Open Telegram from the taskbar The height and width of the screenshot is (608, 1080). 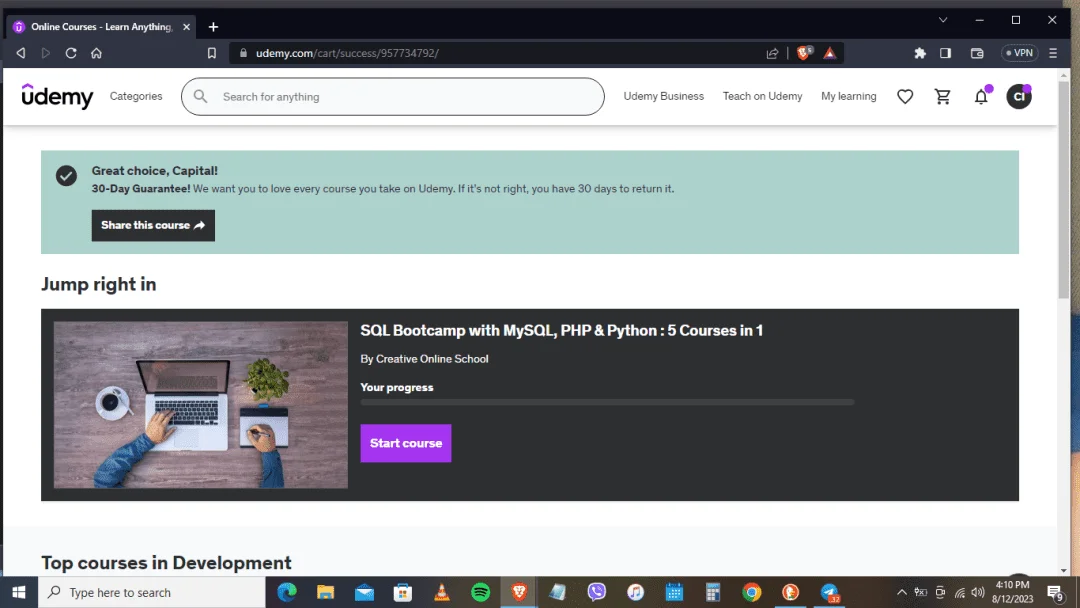830,592
